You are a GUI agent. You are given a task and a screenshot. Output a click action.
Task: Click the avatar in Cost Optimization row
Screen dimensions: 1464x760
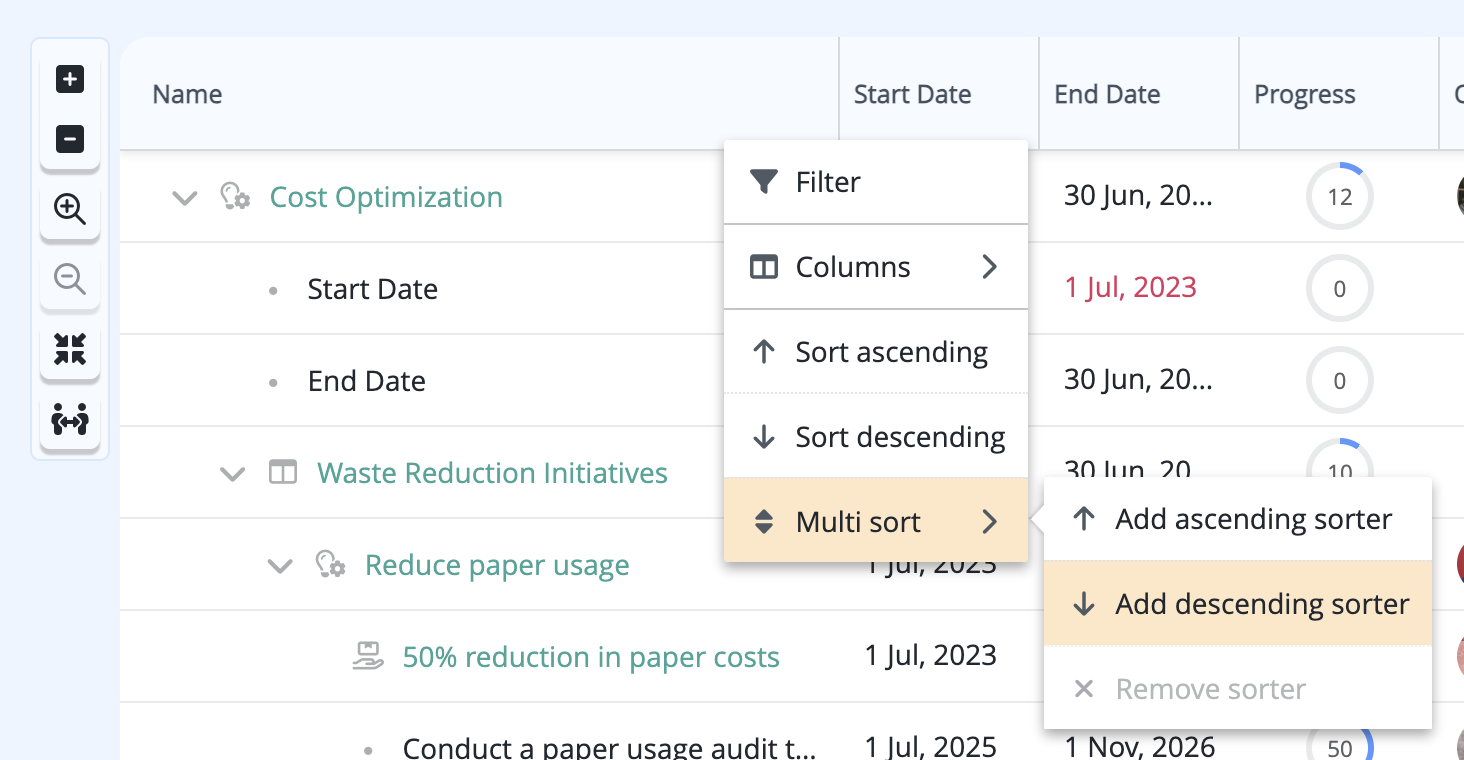click(x=1460, y=196)
